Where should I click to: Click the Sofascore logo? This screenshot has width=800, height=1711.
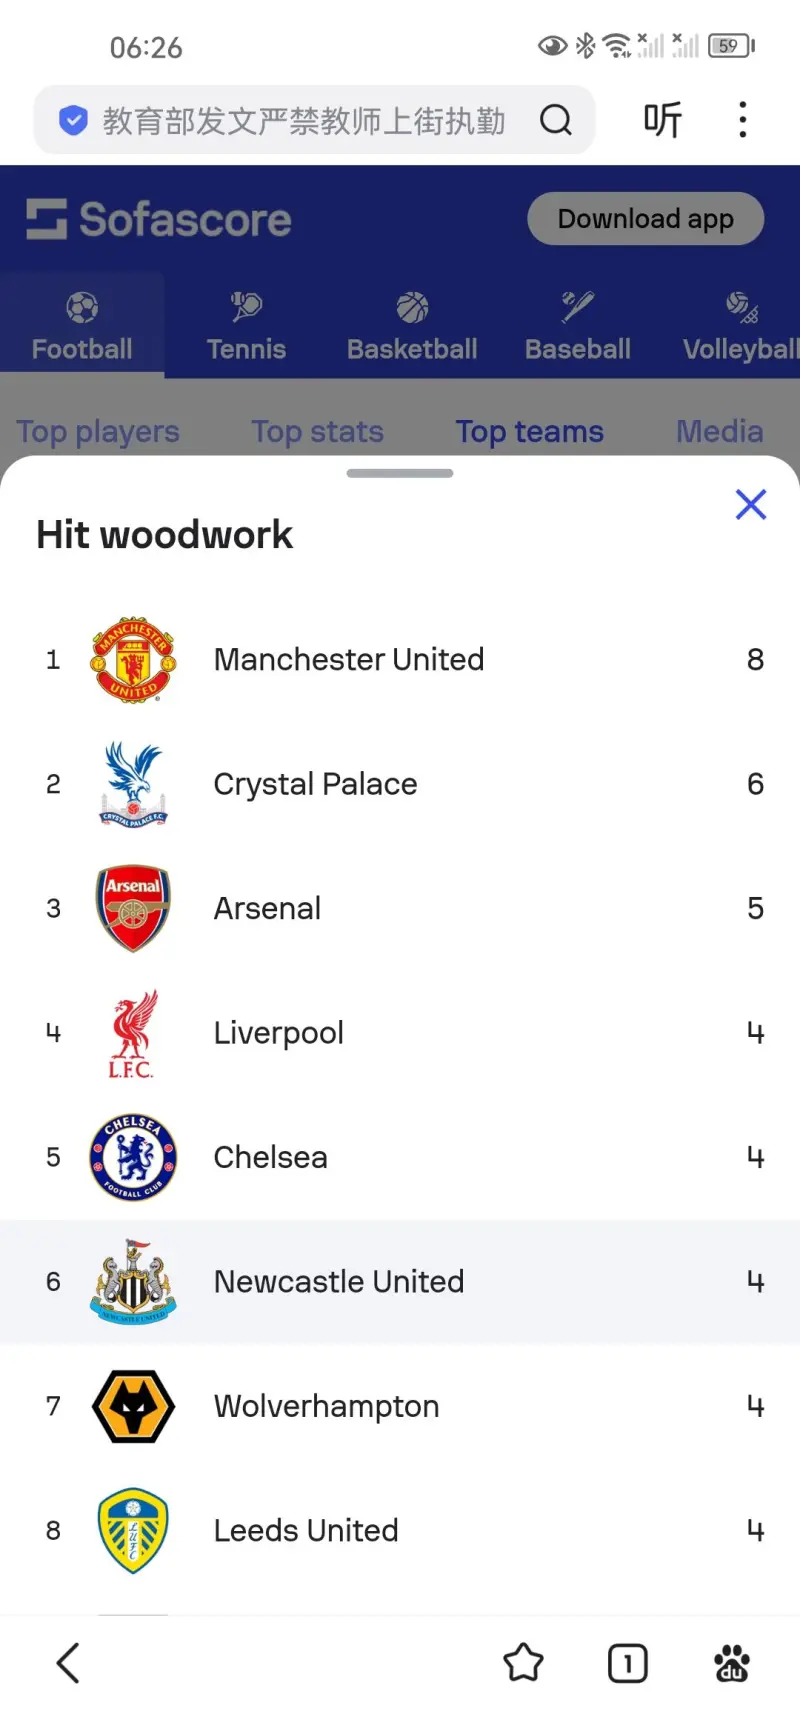click(x=159, y=220)
